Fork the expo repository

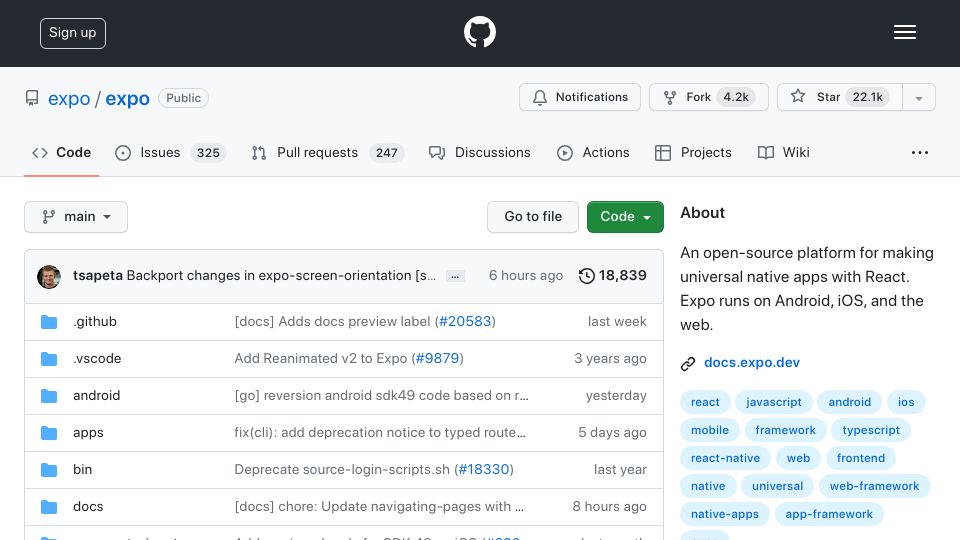click(708, 97)
